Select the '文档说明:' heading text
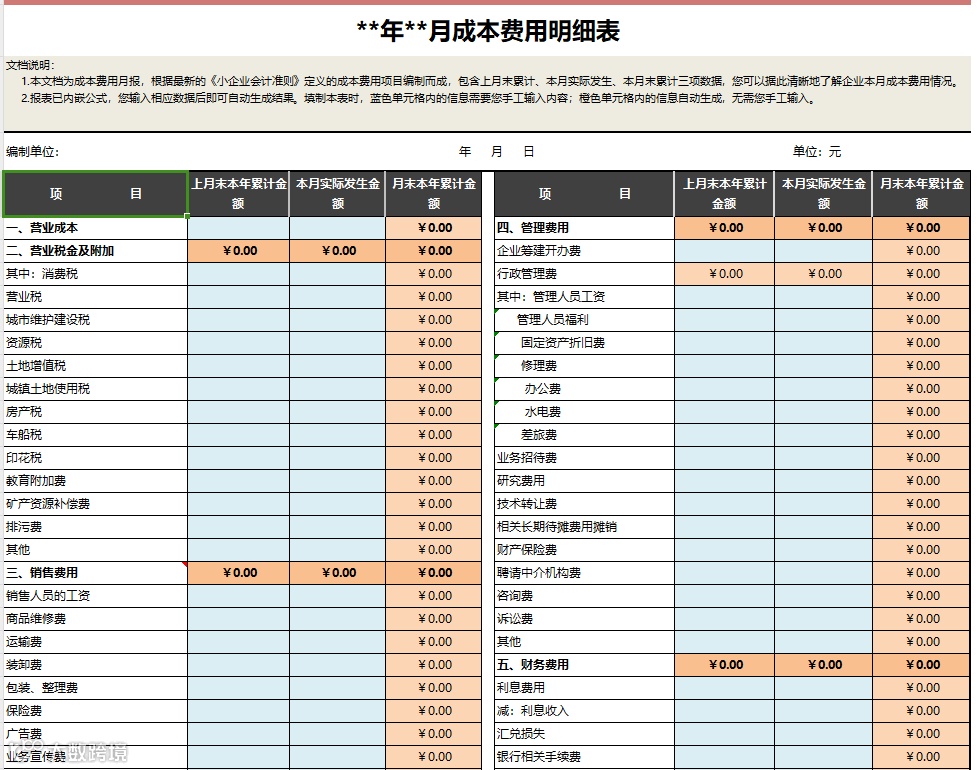Image resolution: width=979 pixels, height=770 pixels. [31, 65]
